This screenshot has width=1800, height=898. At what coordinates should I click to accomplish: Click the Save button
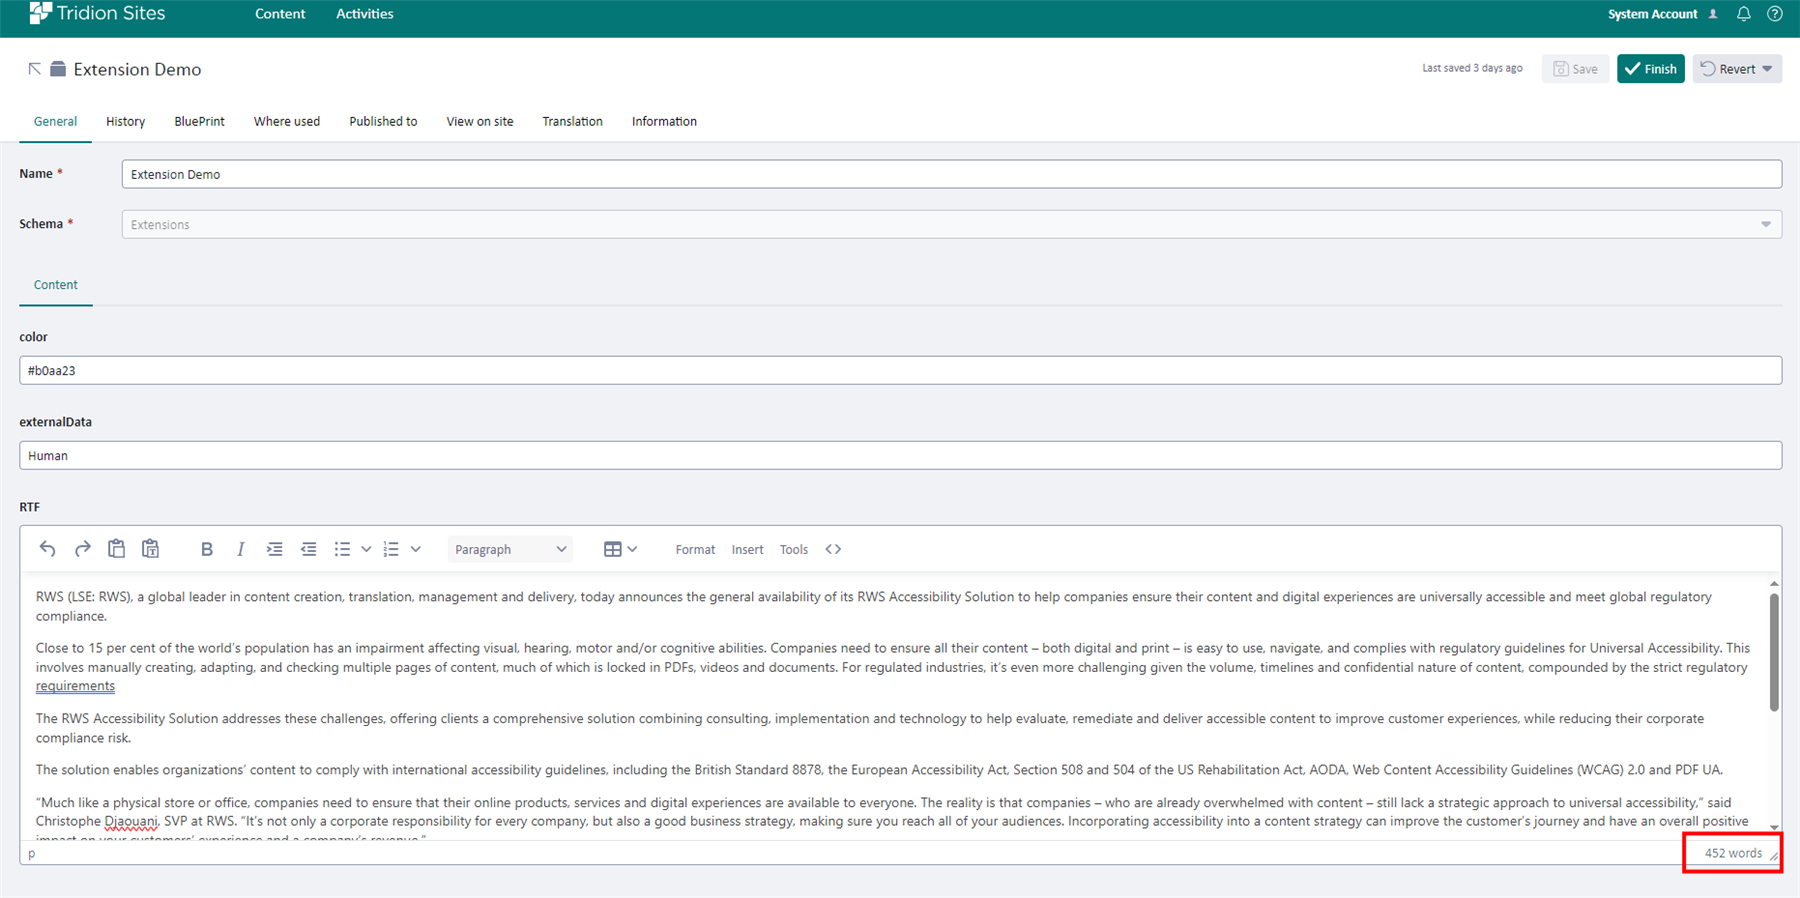pyautogui.click(x=1575, y=69)
